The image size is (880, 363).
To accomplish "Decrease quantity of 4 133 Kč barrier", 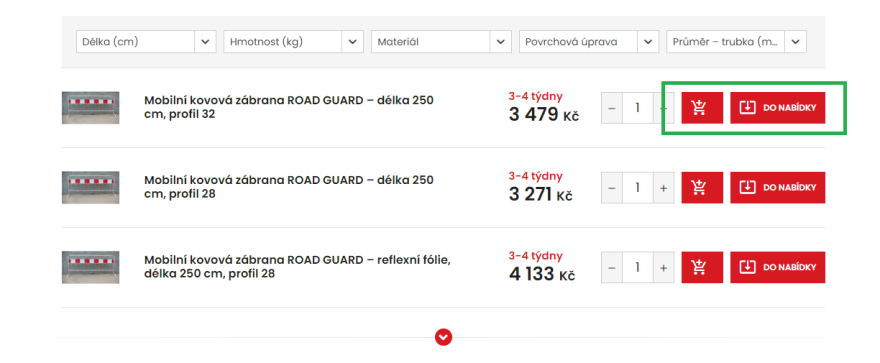I will [612, 267].
